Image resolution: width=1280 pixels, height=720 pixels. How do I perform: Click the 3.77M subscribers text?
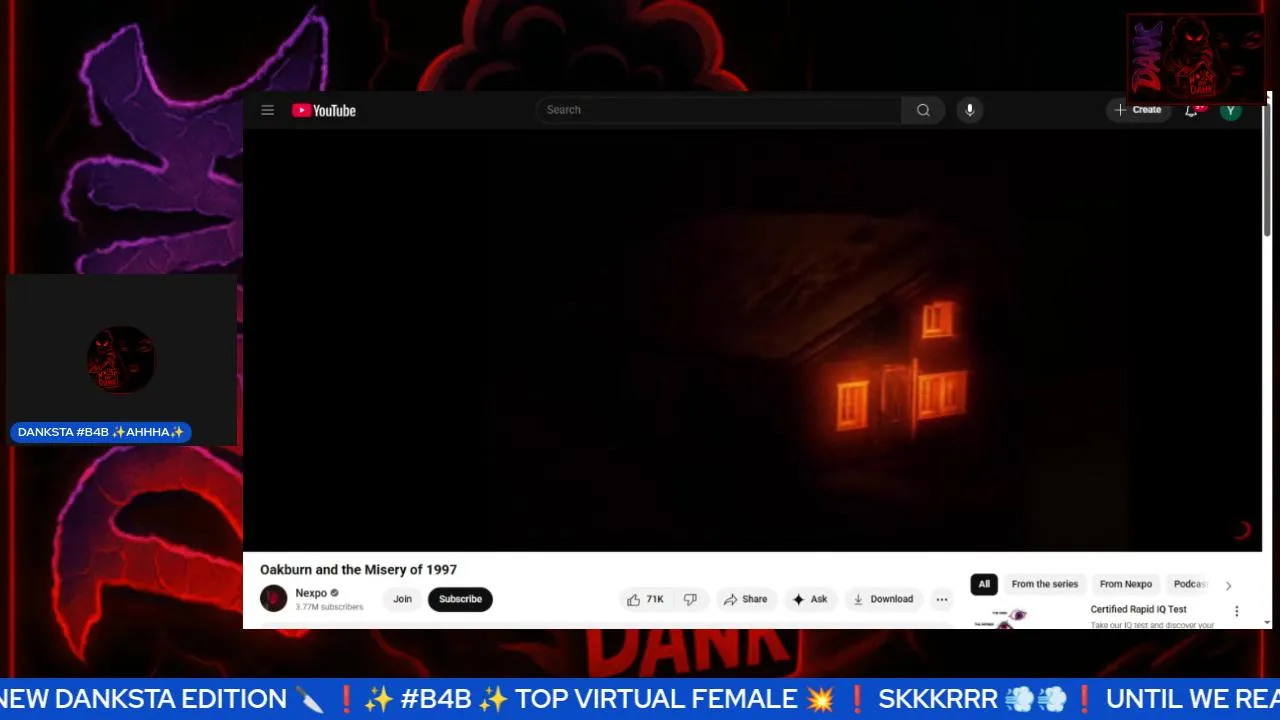(x=329, y=607)
